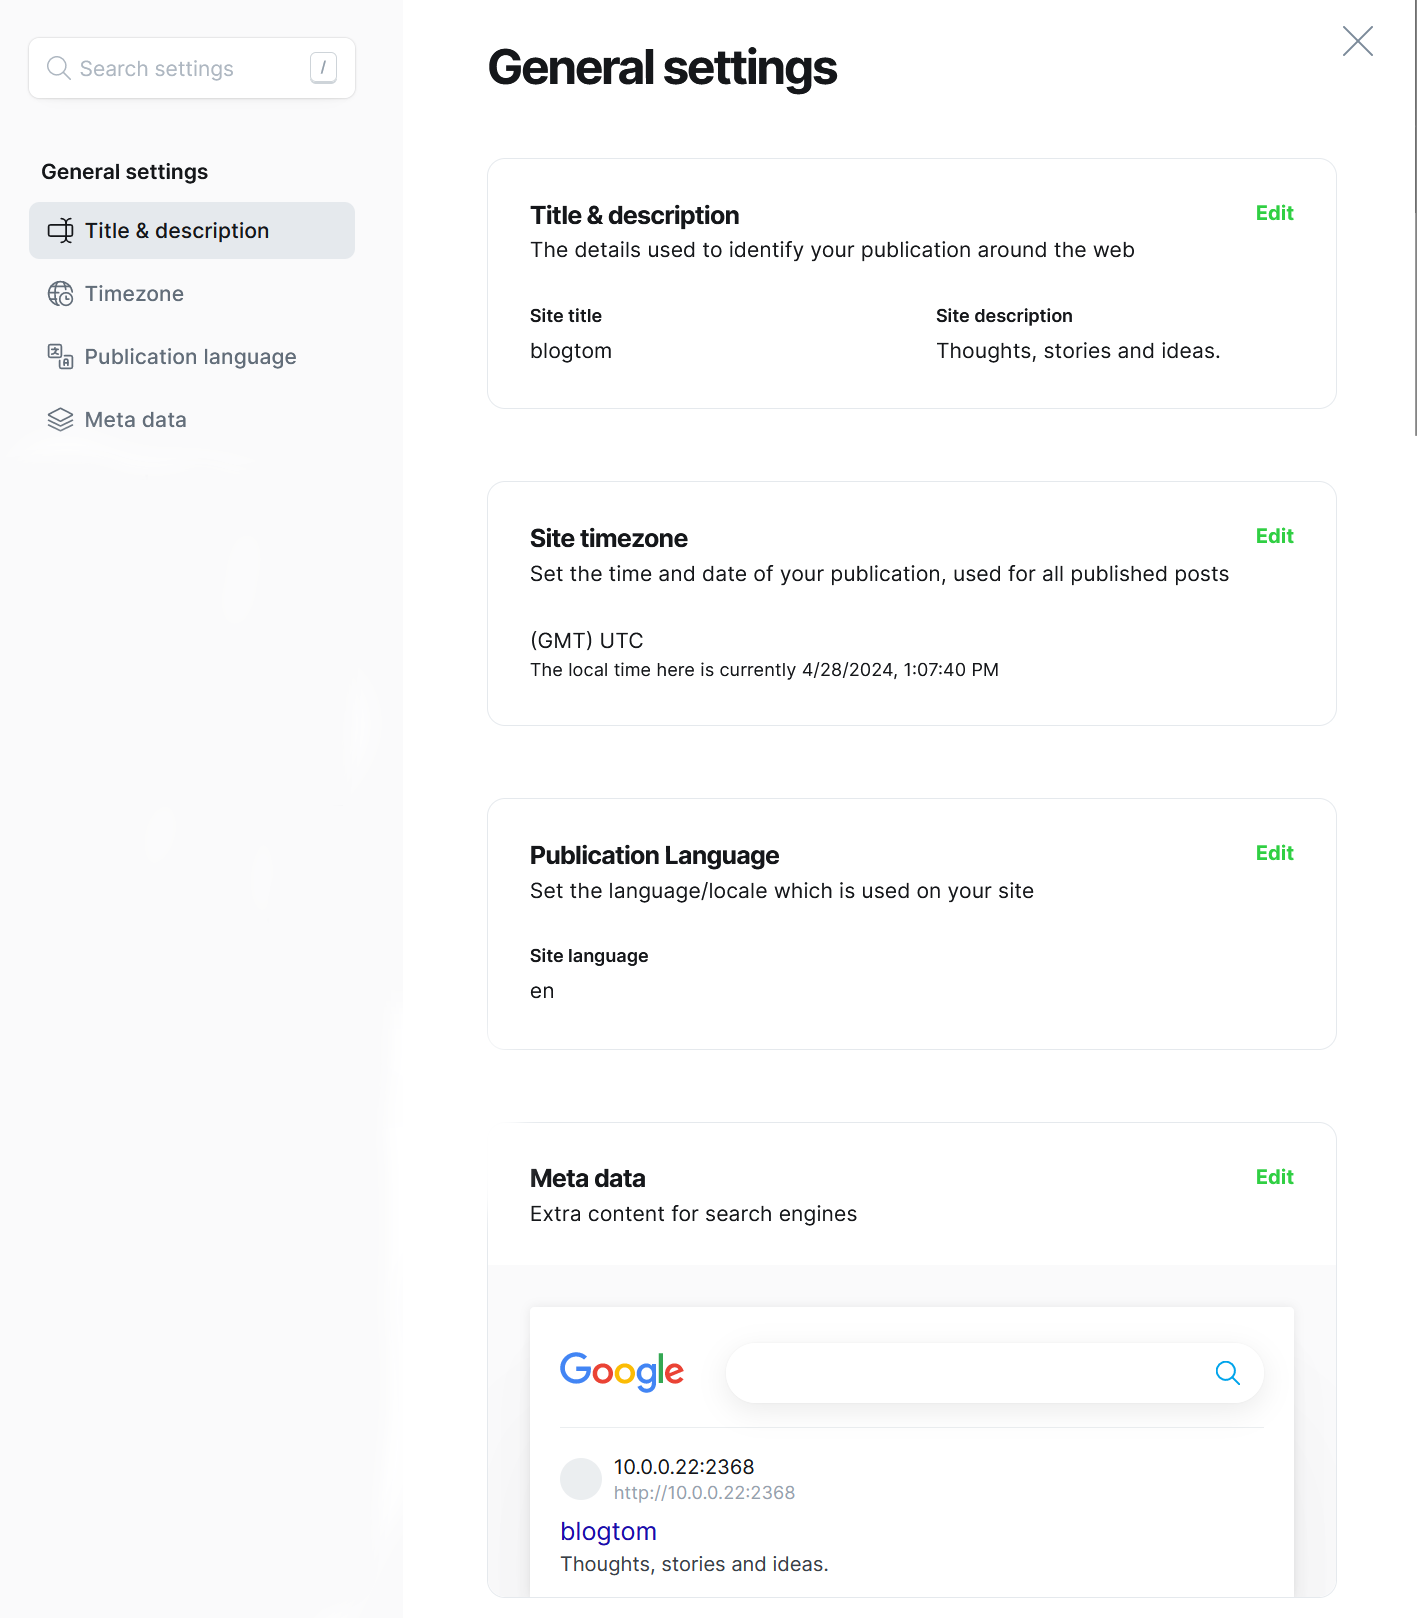1420x1618 pixels.
Task: Edit the Publication Language setting
Action: coord(1274,853)
